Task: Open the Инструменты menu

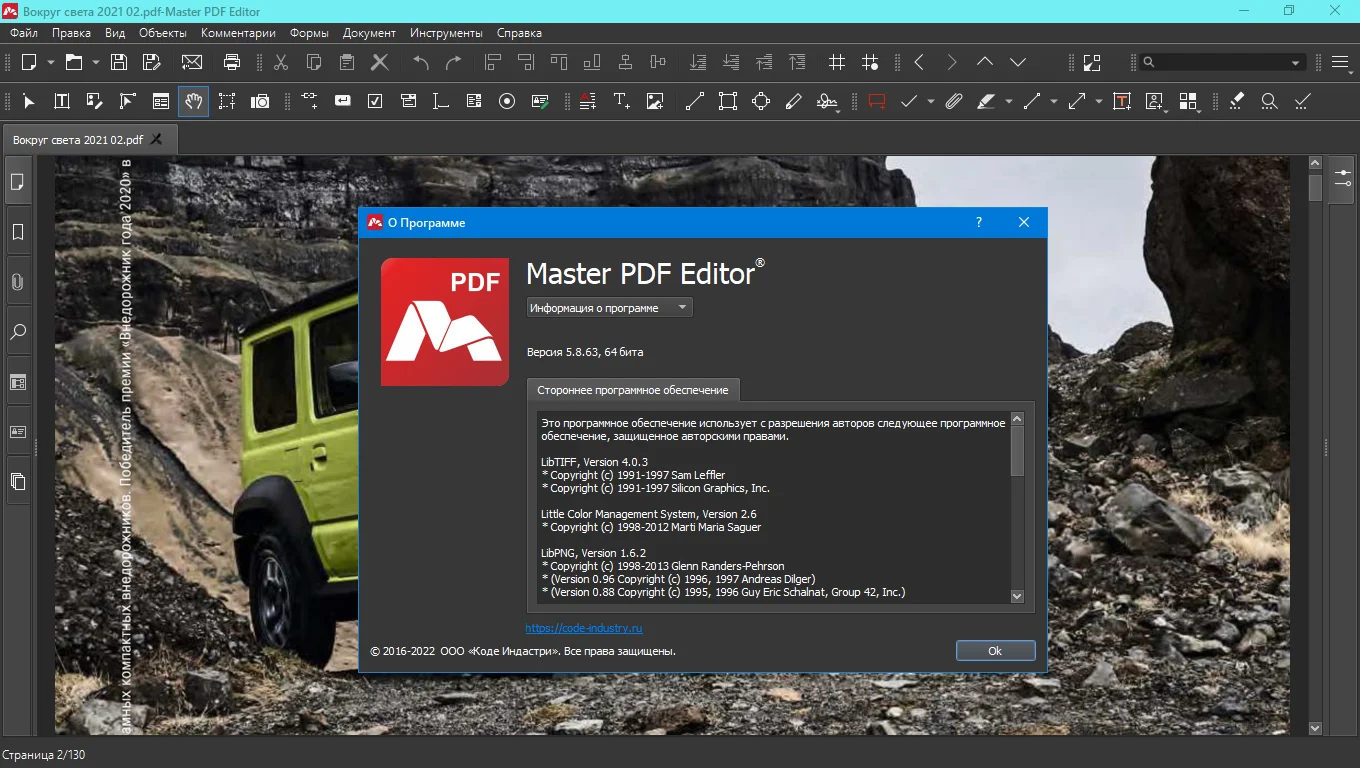Action: coord(446,33)
